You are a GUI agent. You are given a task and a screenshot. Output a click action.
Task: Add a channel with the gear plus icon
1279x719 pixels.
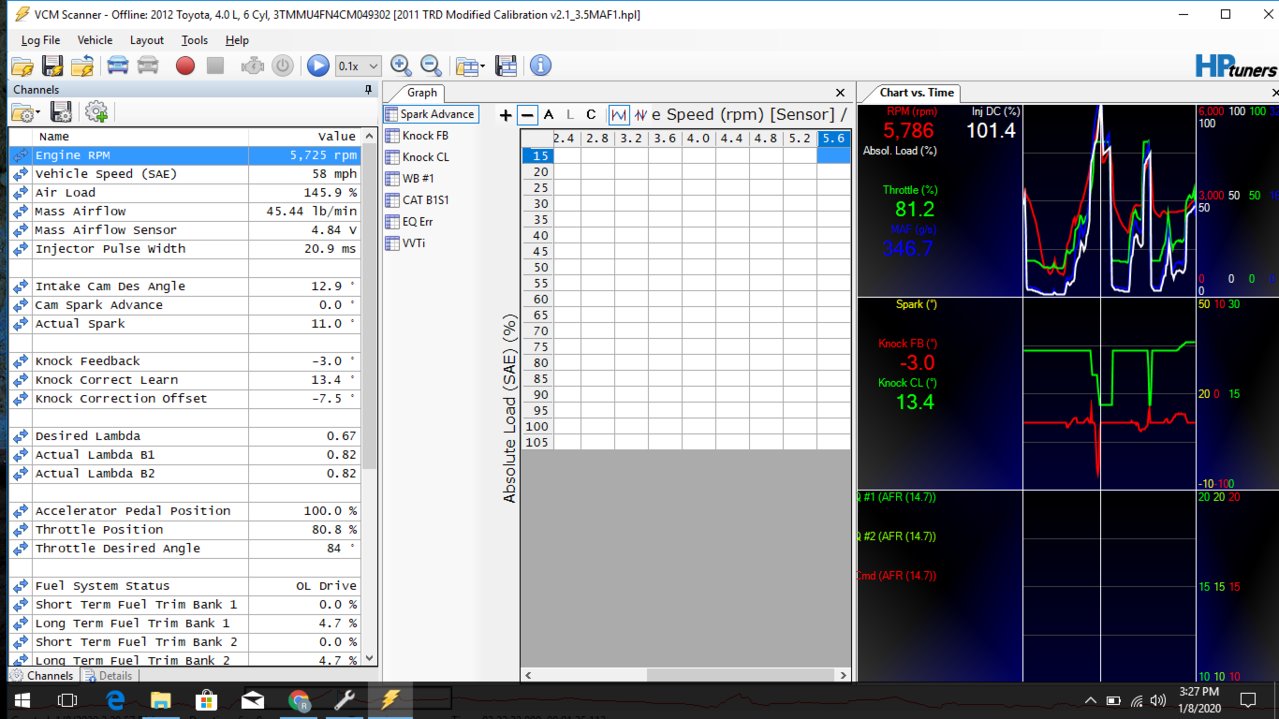pos(96,112)
